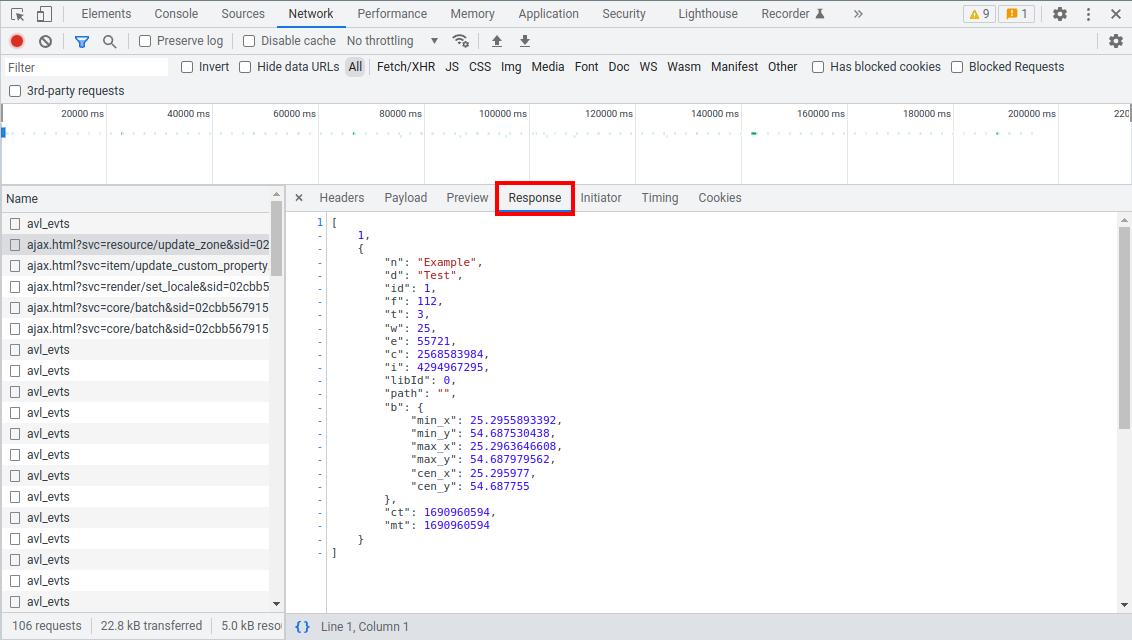
Task: Filter requests by Fetch/XHR type
Action: click(405, 67)
